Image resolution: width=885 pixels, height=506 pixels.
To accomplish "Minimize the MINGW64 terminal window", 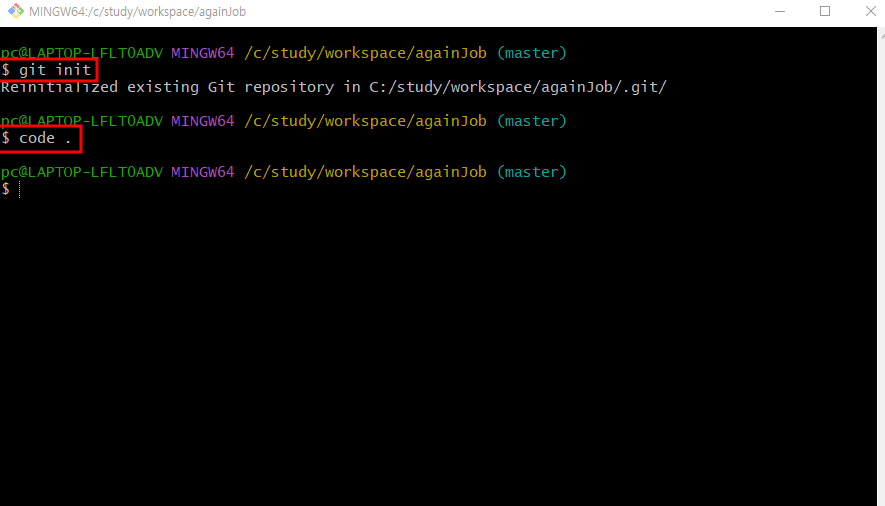I will tap(780, 11).
